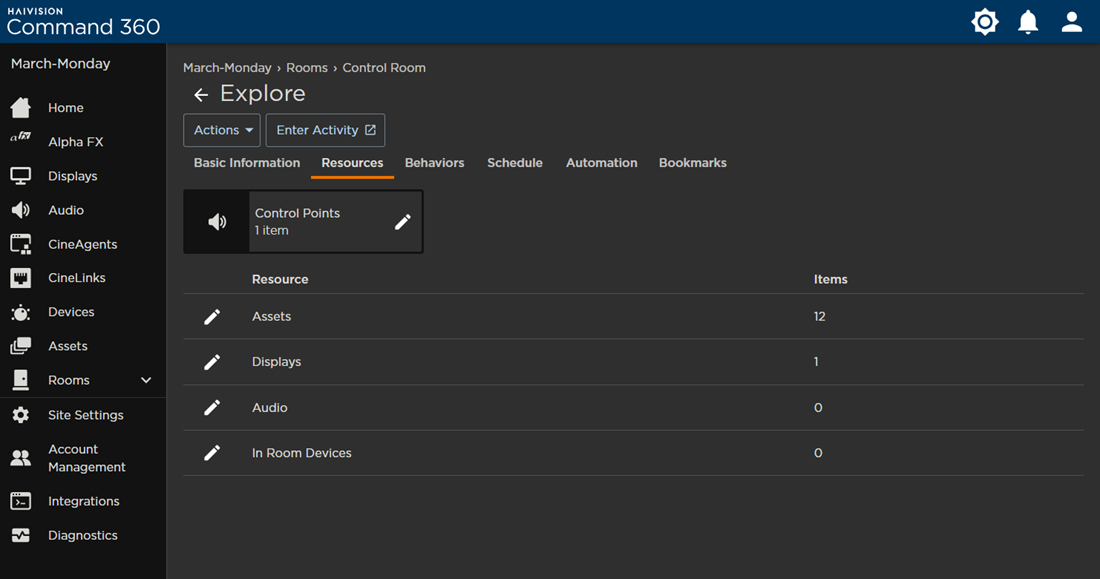Click the March-Monday site name in sidebar
The image size is (1100, 579).
(x=60, y=64)
